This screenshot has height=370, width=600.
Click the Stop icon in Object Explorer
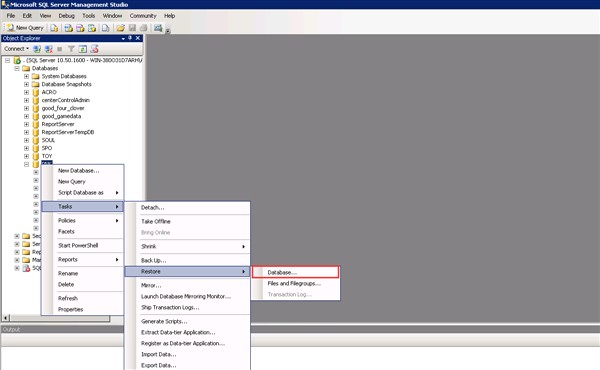pos(60,49)
